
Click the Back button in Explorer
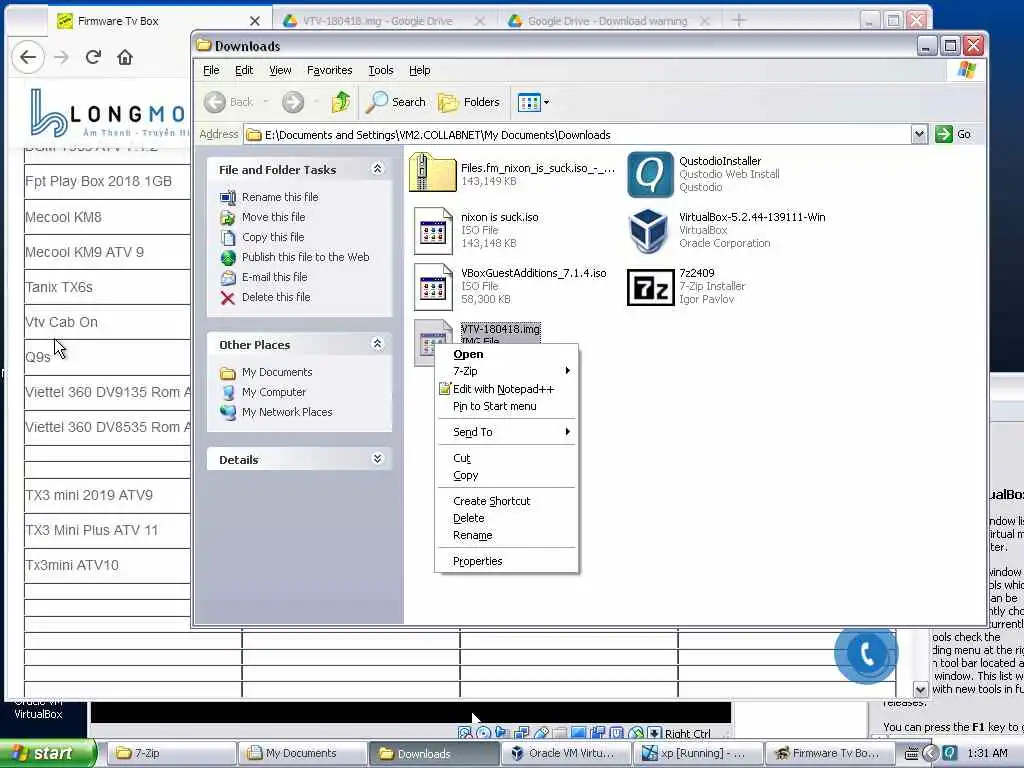coord(229,102)
